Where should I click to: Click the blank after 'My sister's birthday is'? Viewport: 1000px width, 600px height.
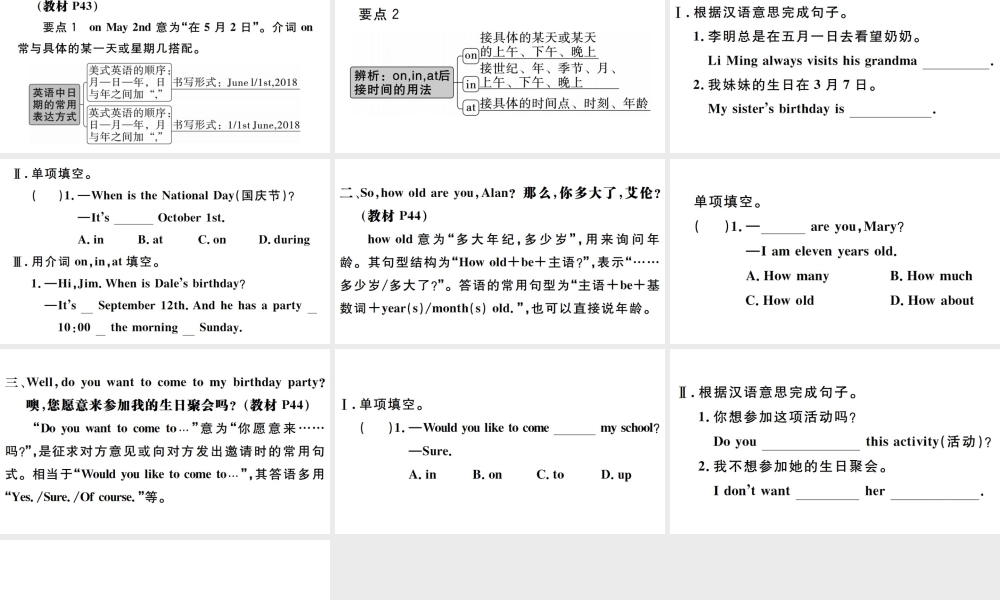(x=891, y=110)
